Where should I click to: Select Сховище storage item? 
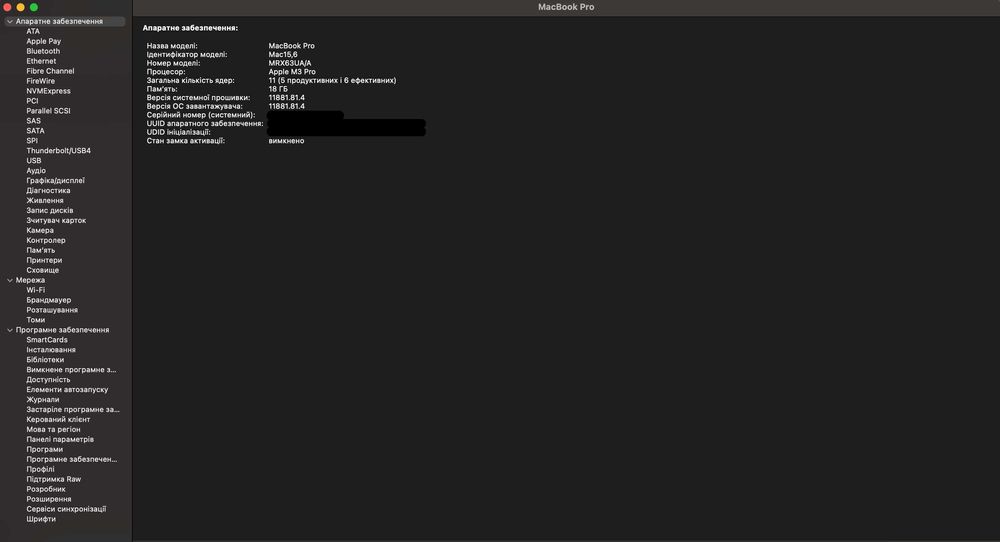pos(43,270)
